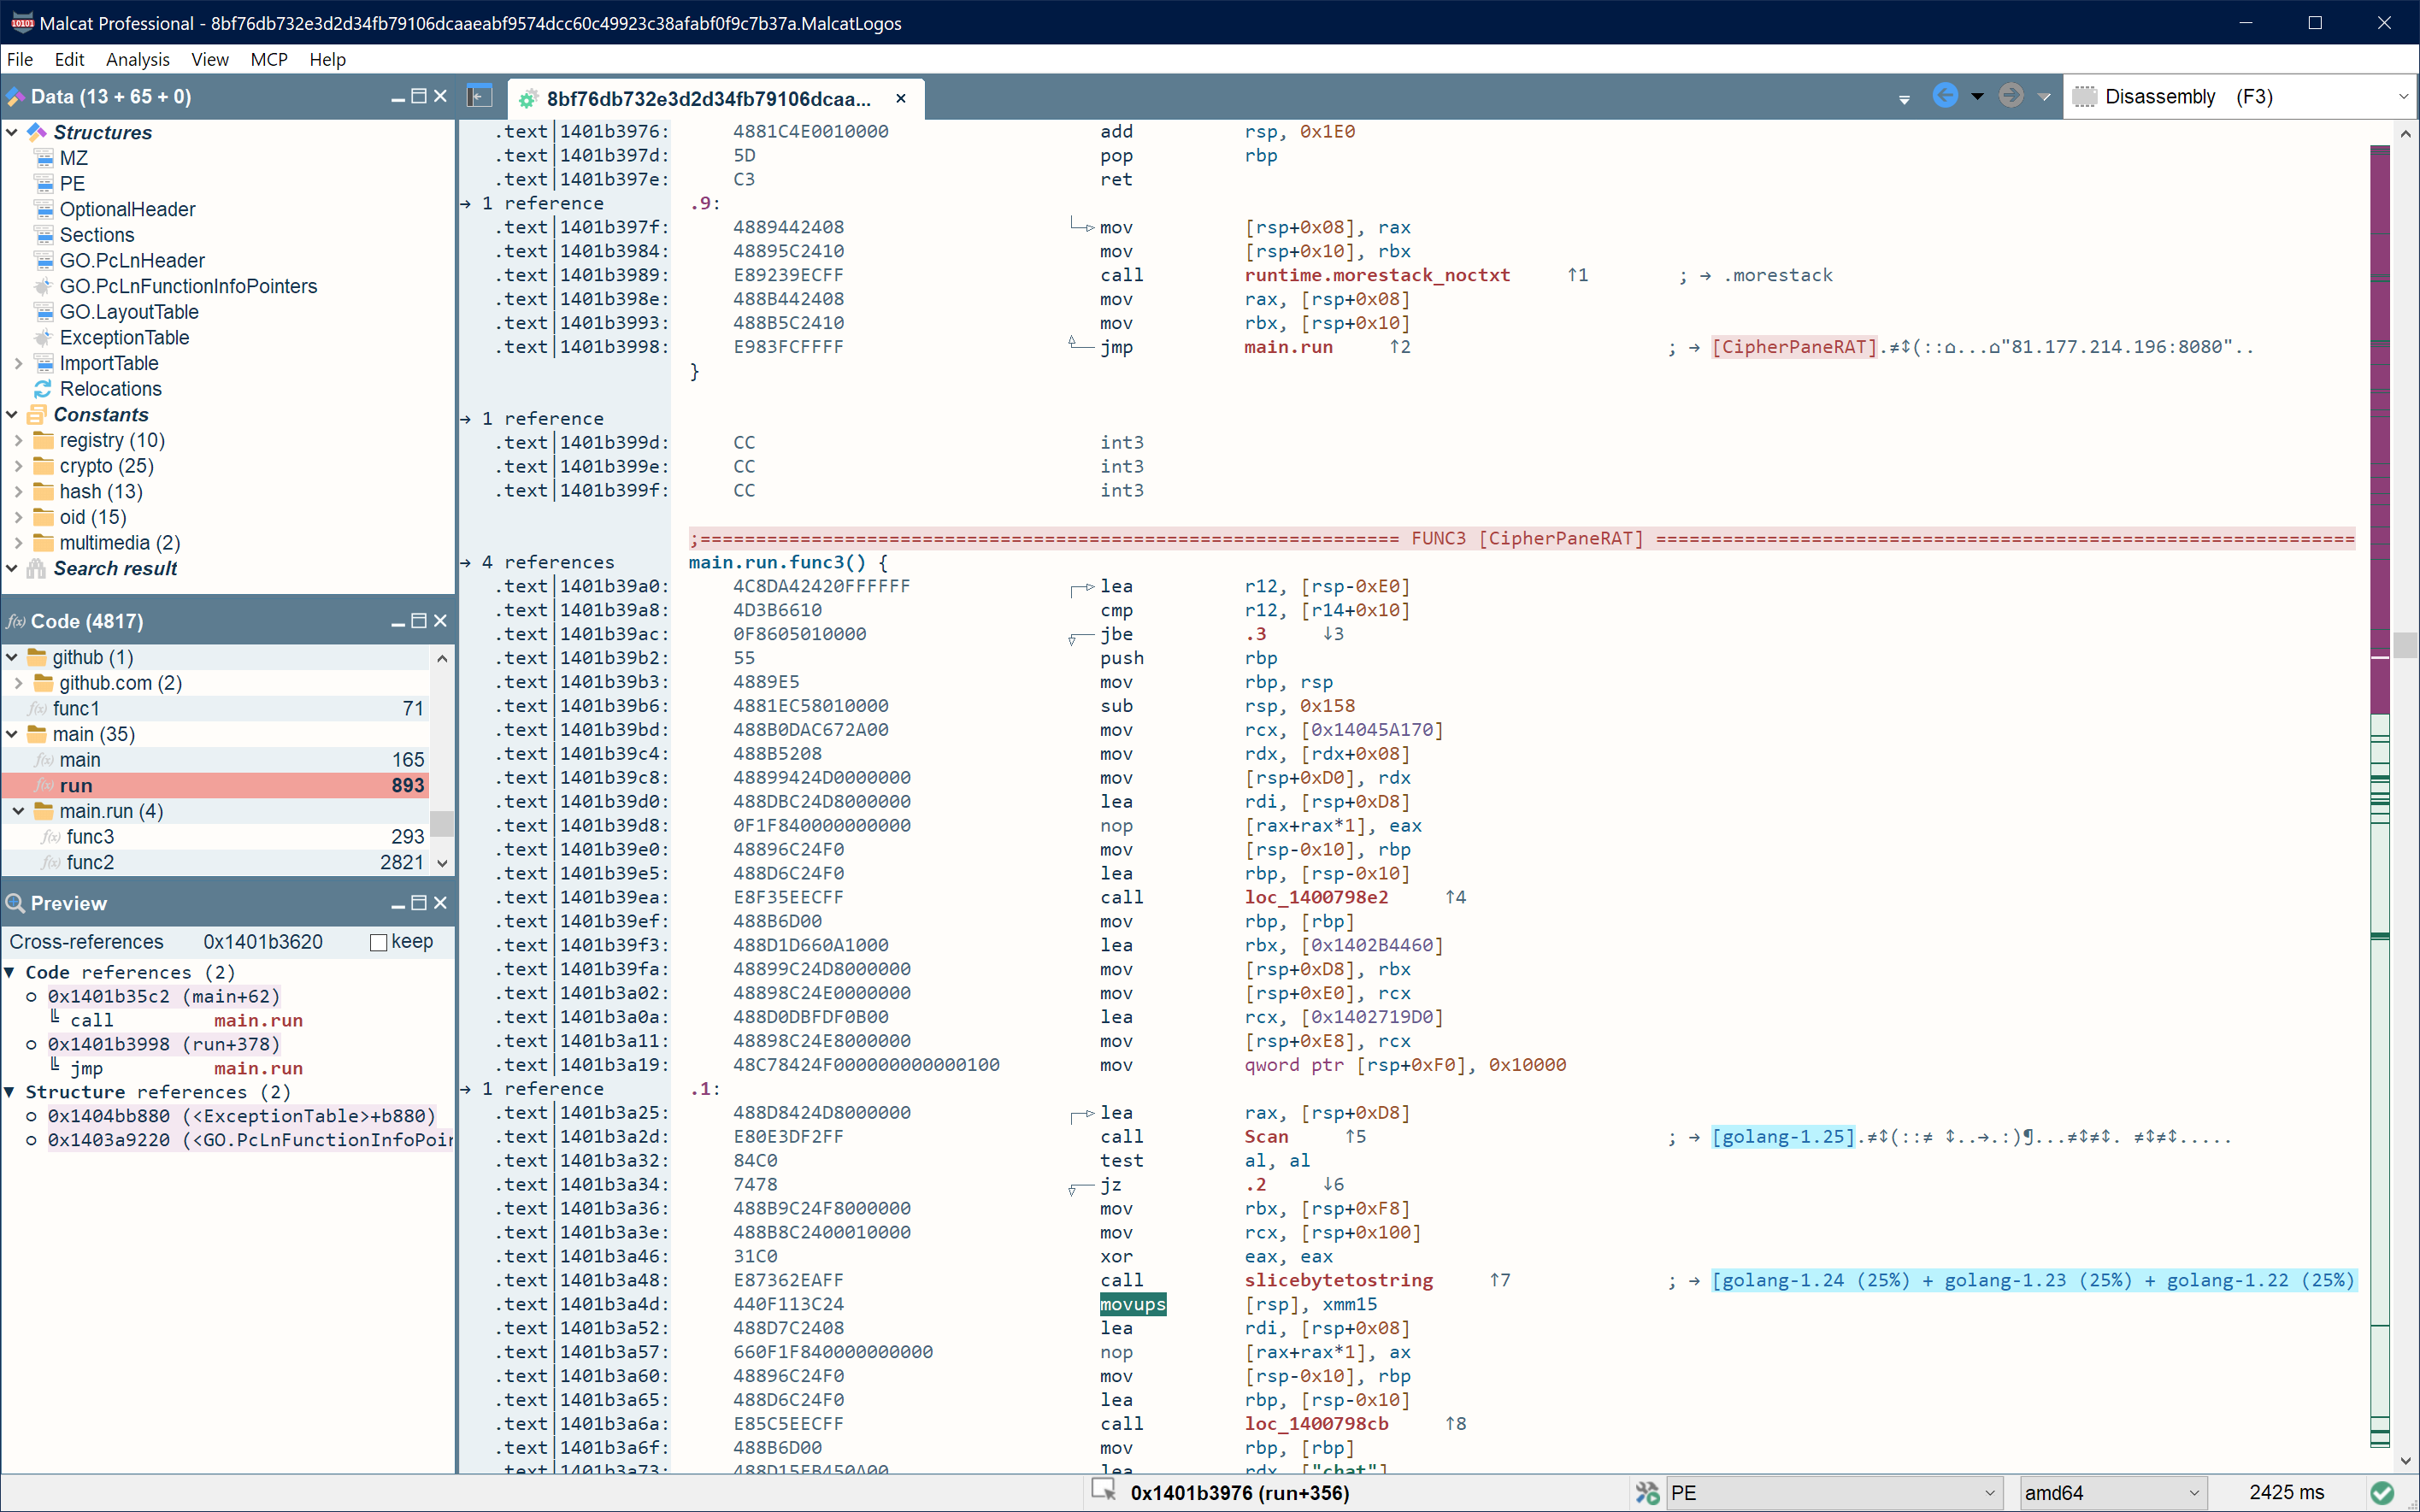Open the View menu
The height and width of the screenshot is (1512, 2420).
pyautogui.click(x=210, y=59)
